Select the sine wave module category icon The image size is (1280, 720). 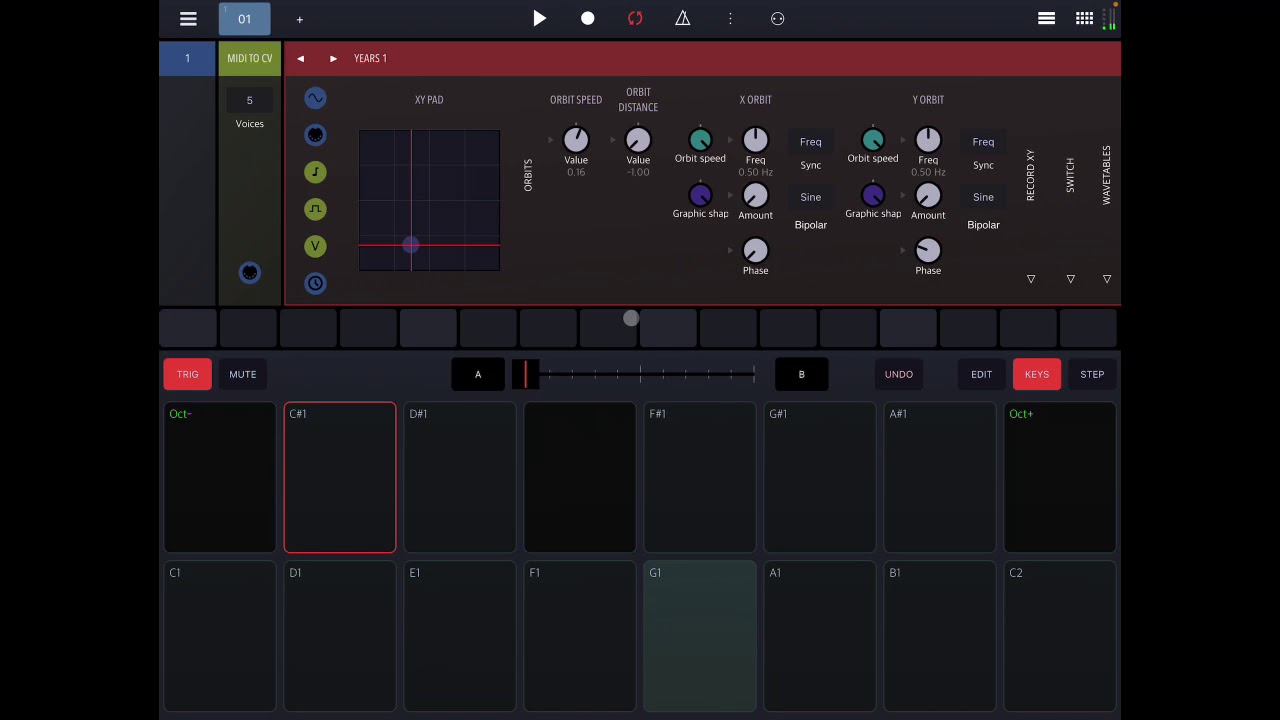tap(315, 98)
